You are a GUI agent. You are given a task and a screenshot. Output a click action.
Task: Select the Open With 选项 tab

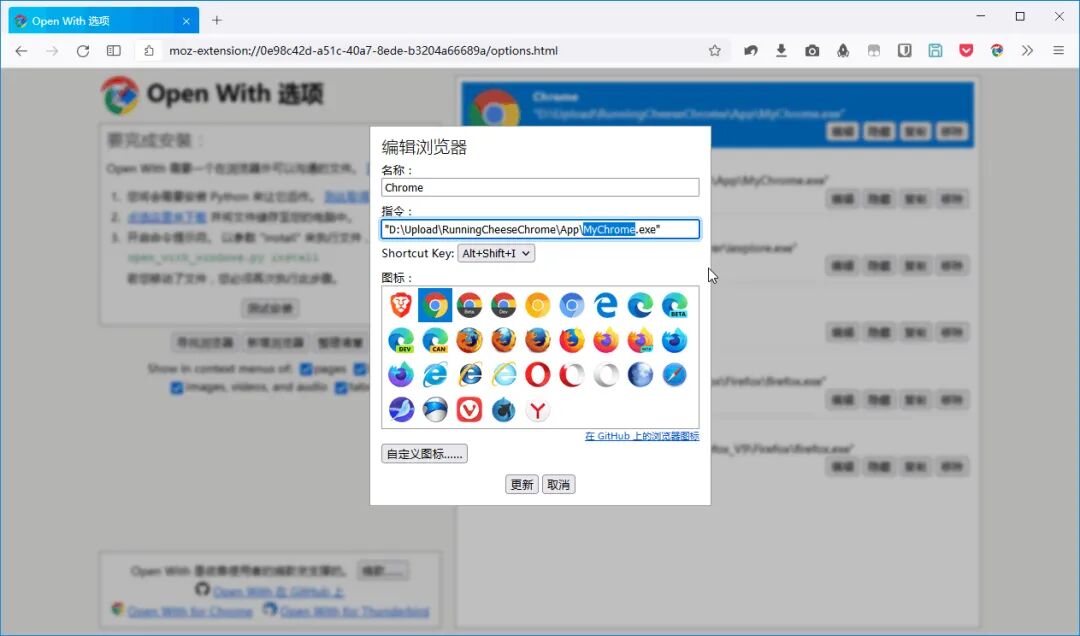pos(103,21)
